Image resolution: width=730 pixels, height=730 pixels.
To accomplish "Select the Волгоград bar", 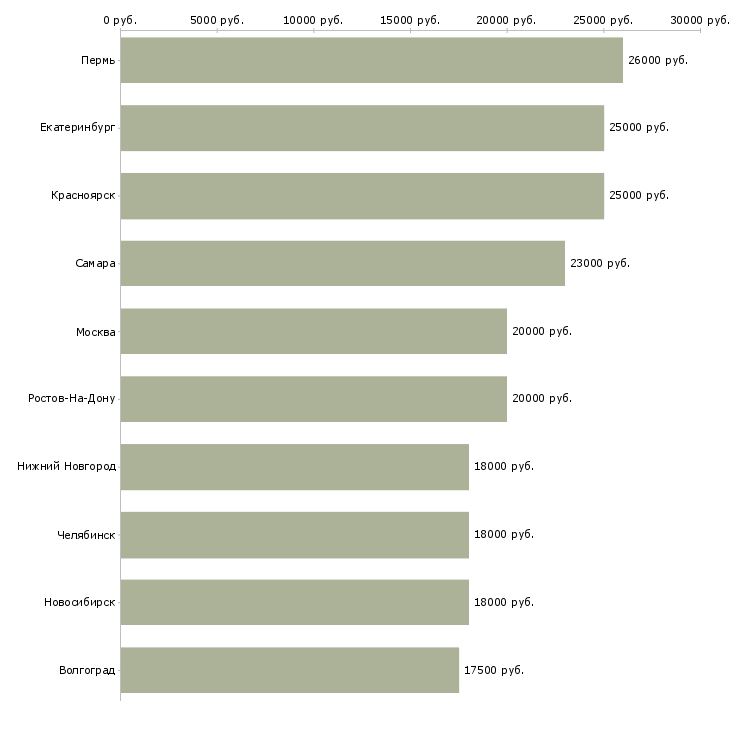I will [x=289, y=670].
